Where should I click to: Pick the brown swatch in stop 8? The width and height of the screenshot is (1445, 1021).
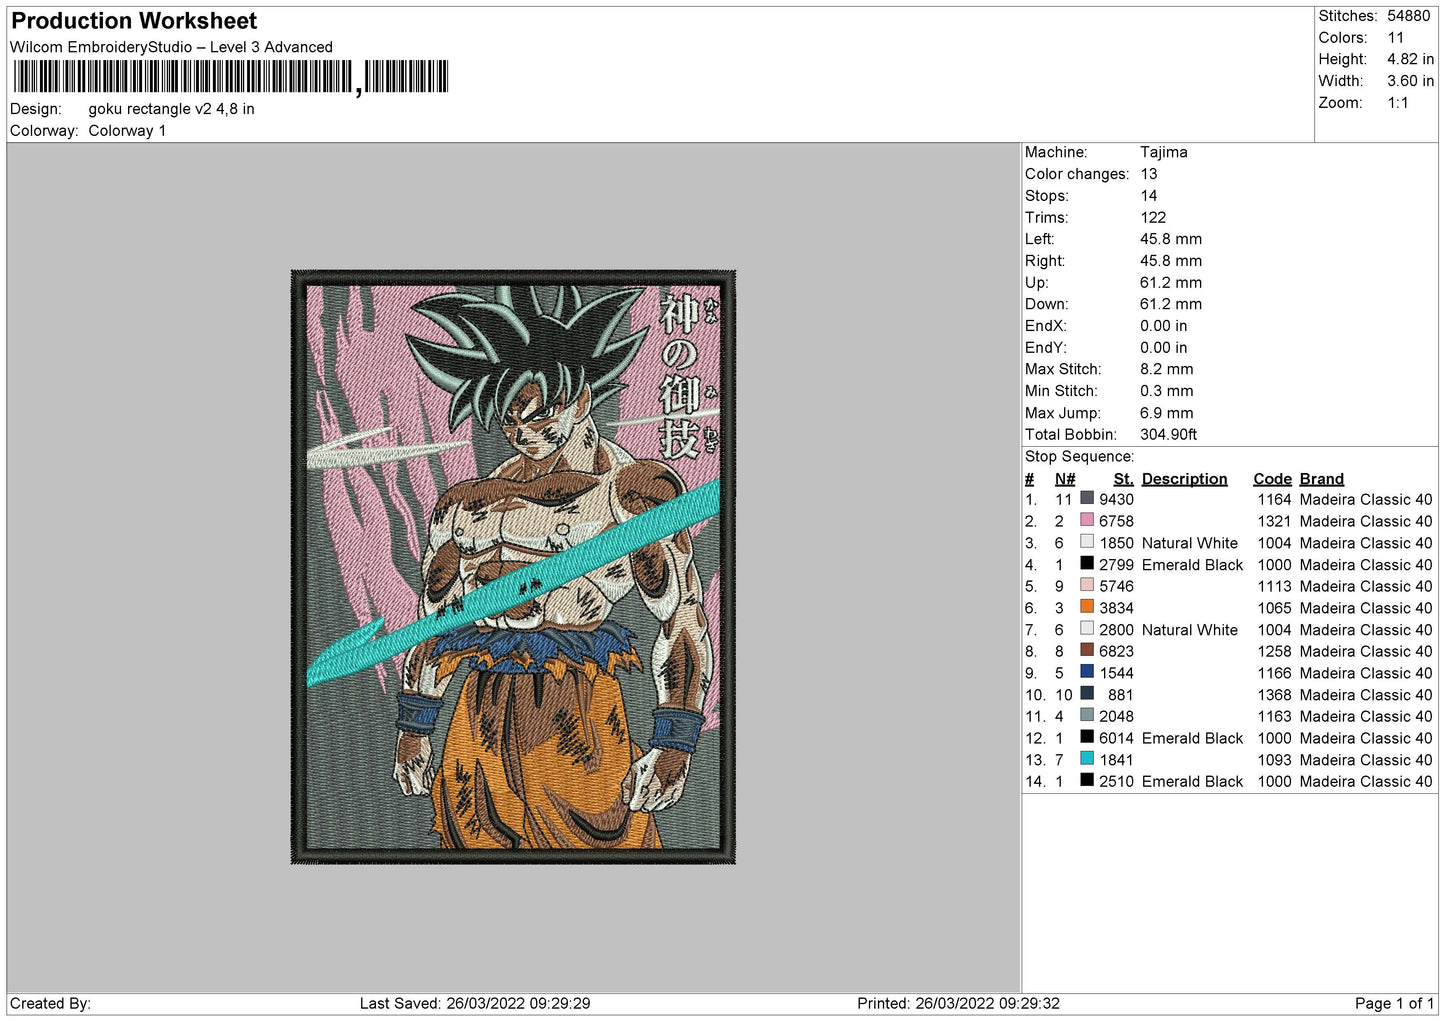[1086, 650]
